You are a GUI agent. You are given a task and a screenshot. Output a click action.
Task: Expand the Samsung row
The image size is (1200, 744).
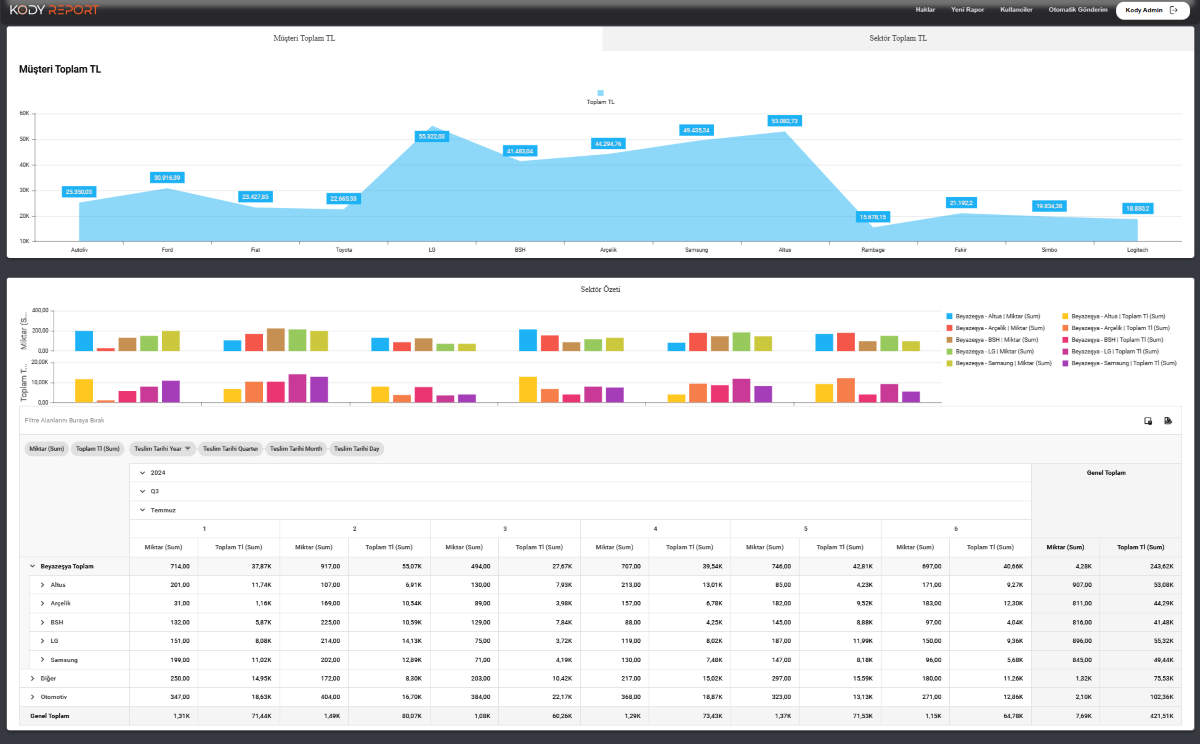coord(42,660)
